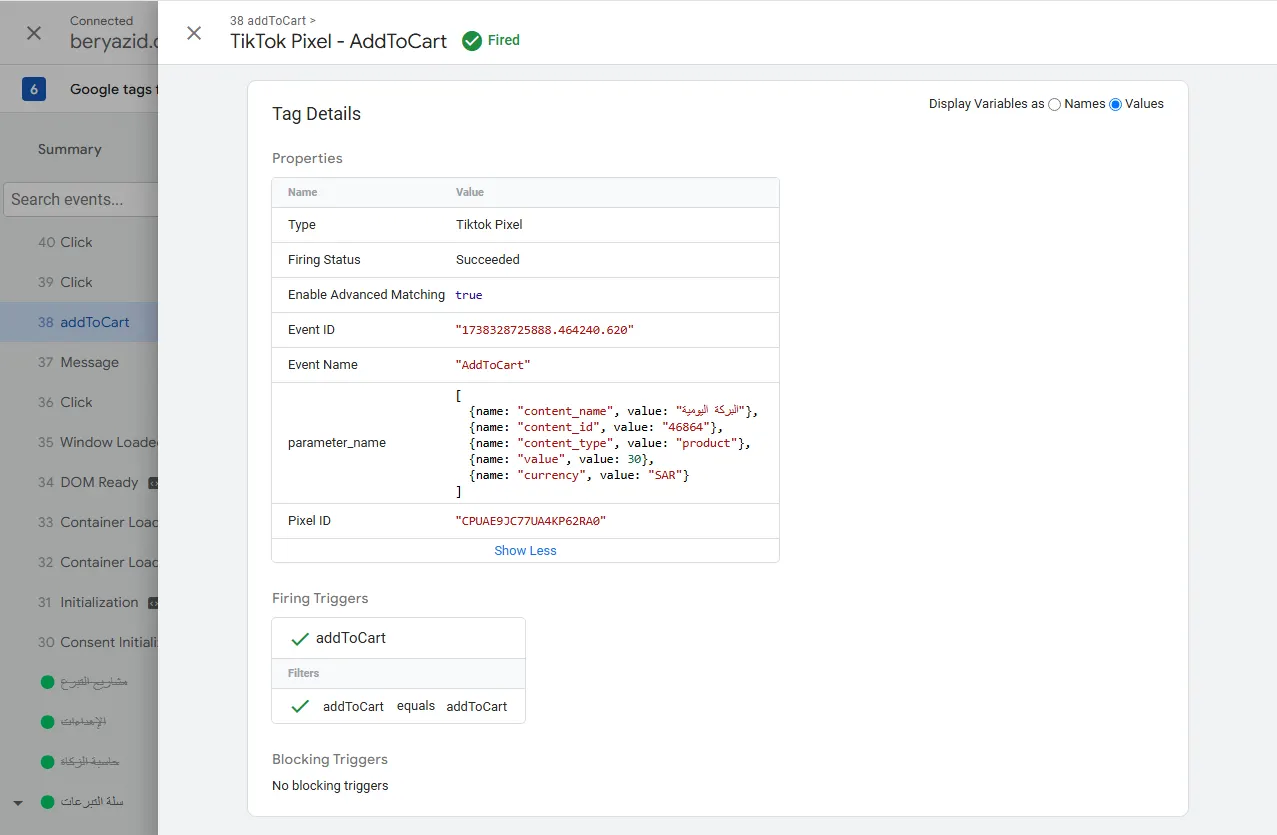The image size is (1277, 835).
Task: Select the Names radio button
Action: click(1055, 104)
